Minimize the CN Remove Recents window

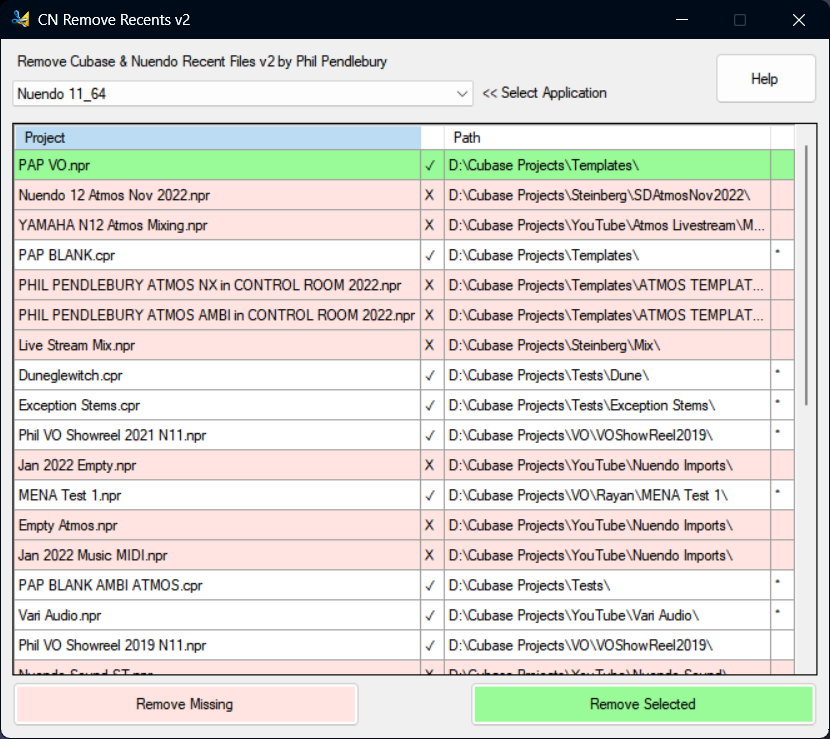pos(682,20)
